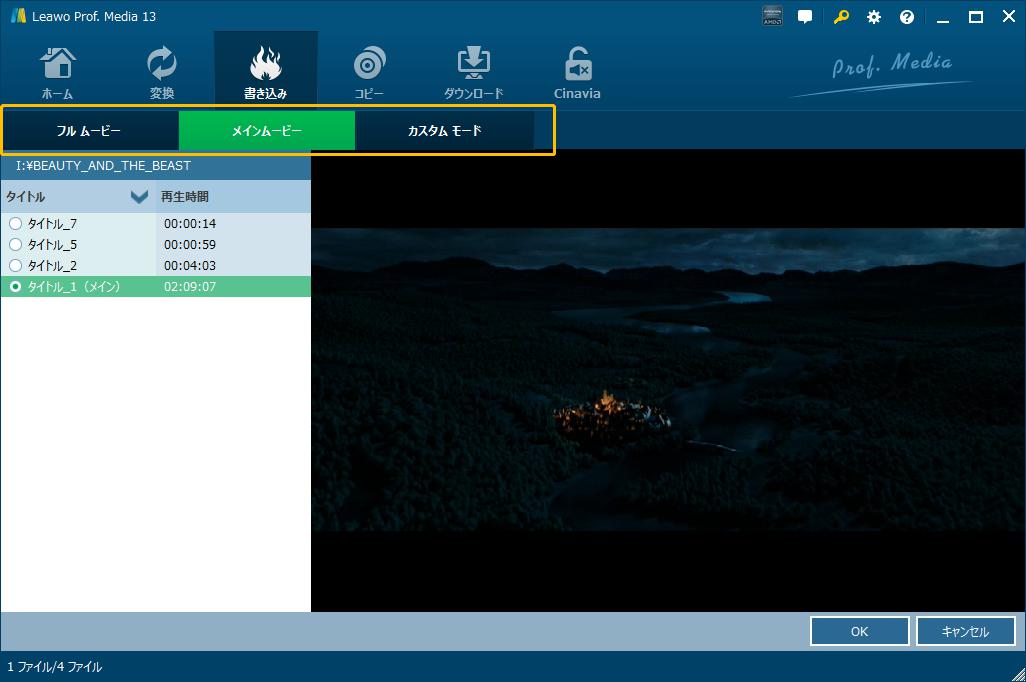Click the キャンセル button
Viewport: 1026px width, 682px height.
[965, 632]
